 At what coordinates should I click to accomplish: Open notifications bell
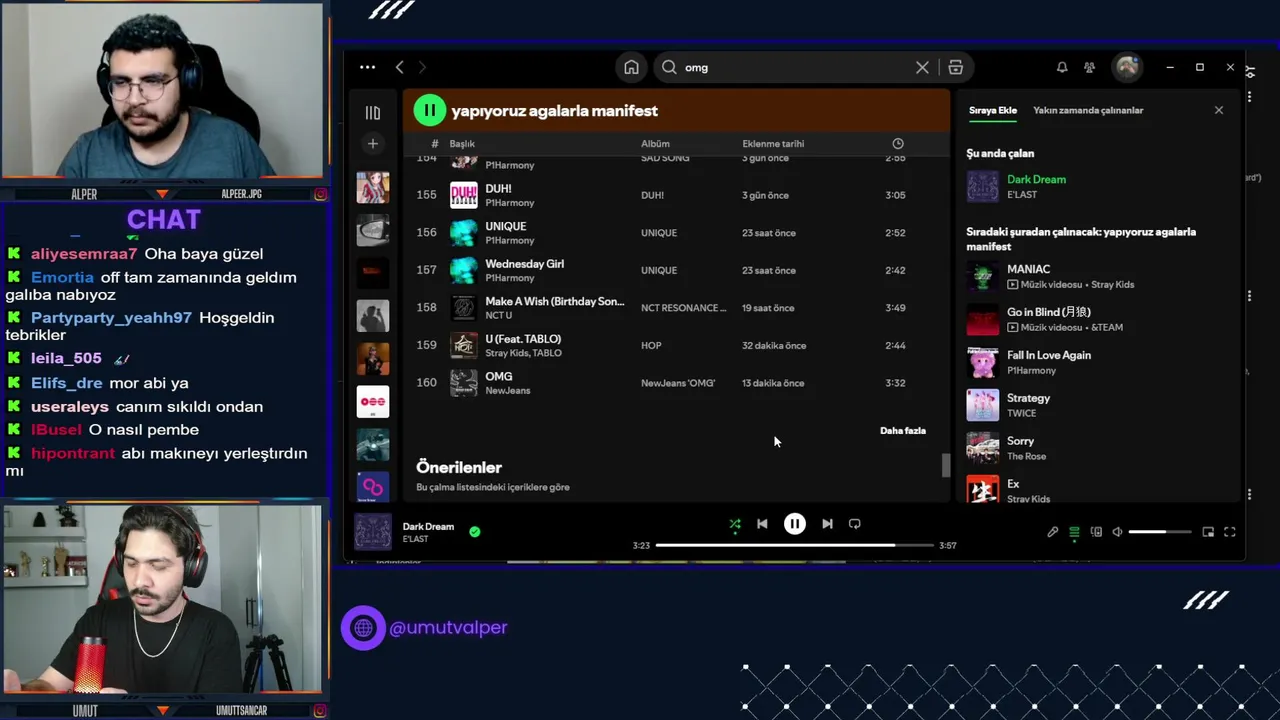1062,67
